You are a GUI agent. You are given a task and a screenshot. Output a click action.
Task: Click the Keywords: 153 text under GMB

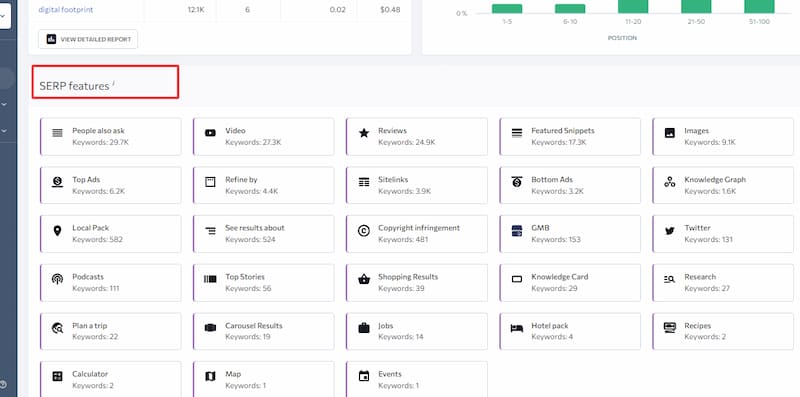coord(556,239)
